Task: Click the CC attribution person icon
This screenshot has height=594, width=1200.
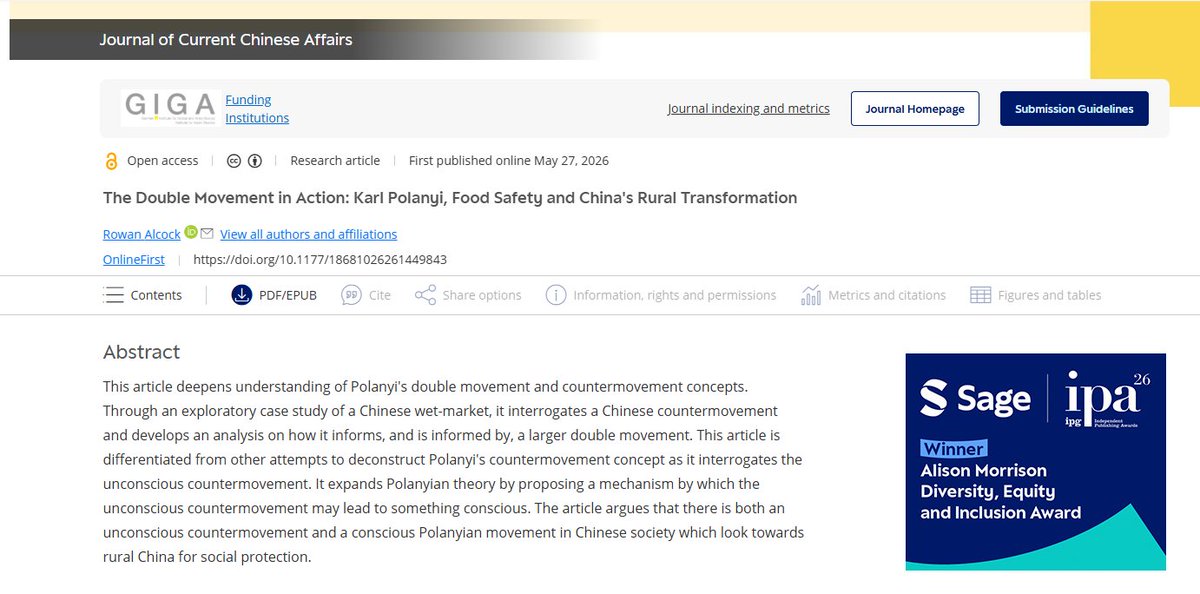Action: pos(255,161)
